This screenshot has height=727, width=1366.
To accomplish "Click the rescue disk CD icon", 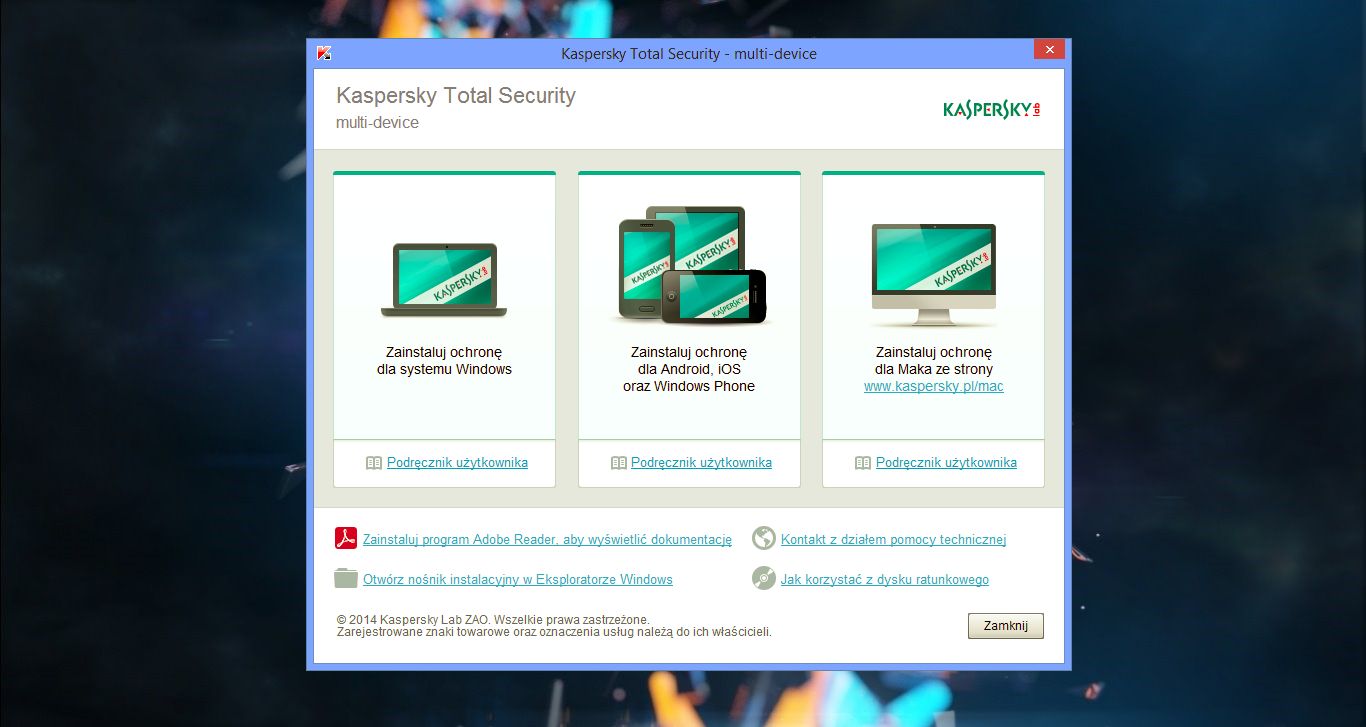I will point(764,578).
